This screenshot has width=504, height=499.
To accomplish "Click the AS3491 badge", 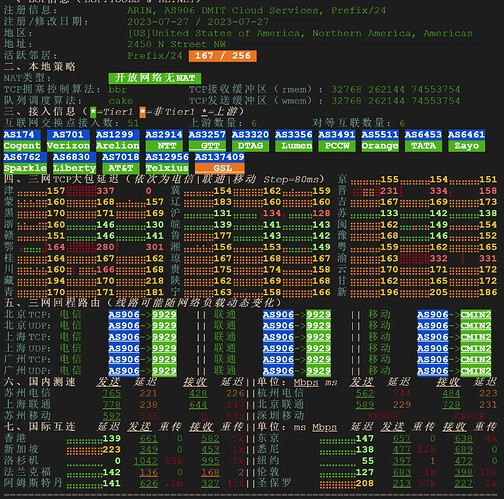I will 337,135.
